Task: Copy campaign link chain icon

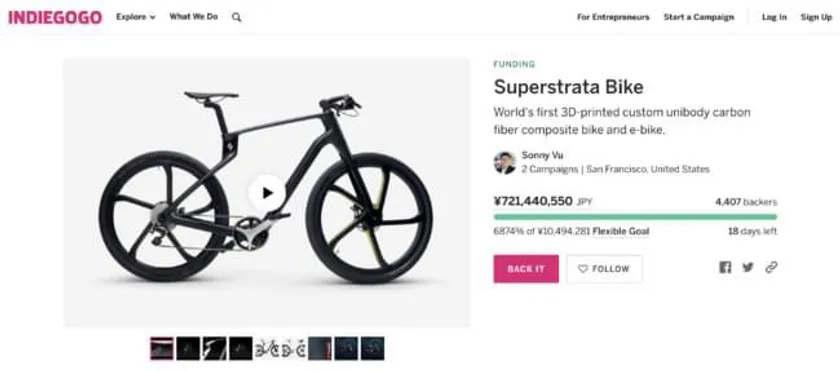Action: [x=771, y=267]
